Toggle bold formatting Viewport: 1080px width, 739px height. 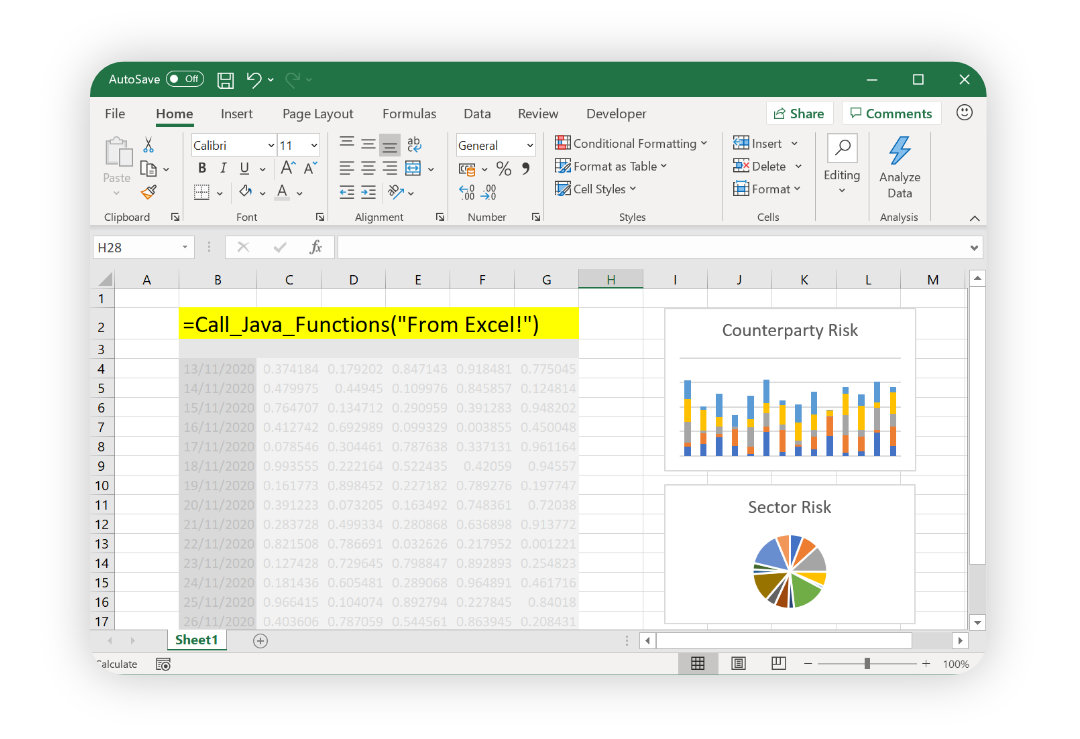[x=202, y=168]
